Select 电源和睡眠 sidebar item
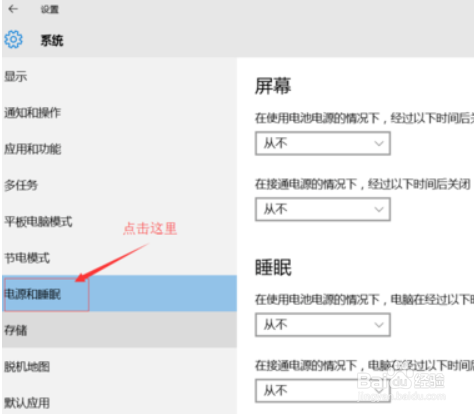This screenshot has height=414, width=474. (119, 294)
